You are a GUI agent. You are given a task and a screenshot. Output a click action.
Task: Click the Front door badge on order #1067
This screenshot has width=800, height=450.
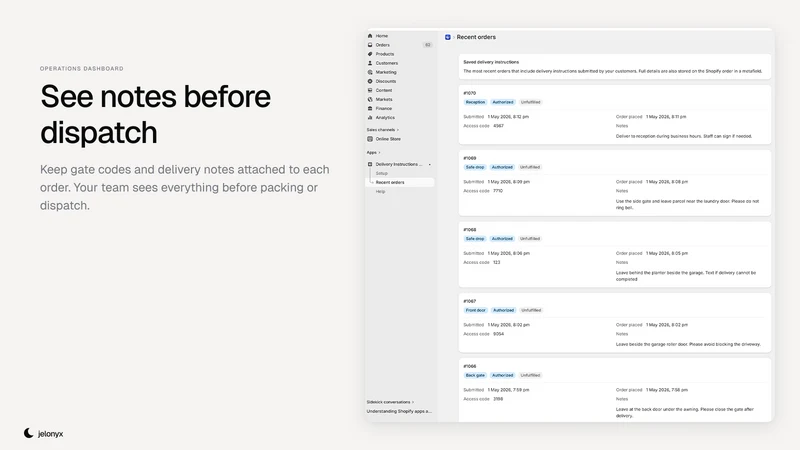[x=476, y=310]
